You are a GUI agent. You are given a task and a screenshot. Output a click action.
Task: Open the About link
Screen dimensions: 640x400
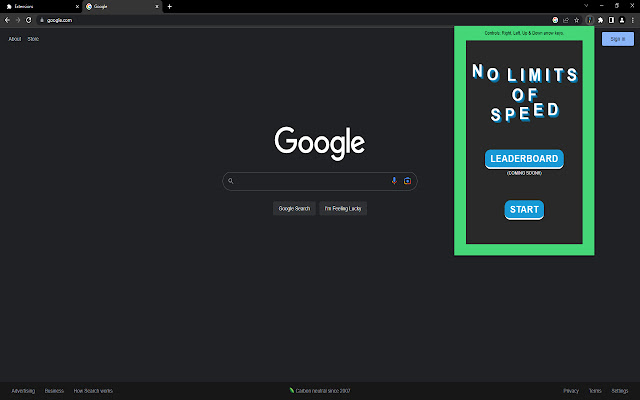tap(15, 39)
